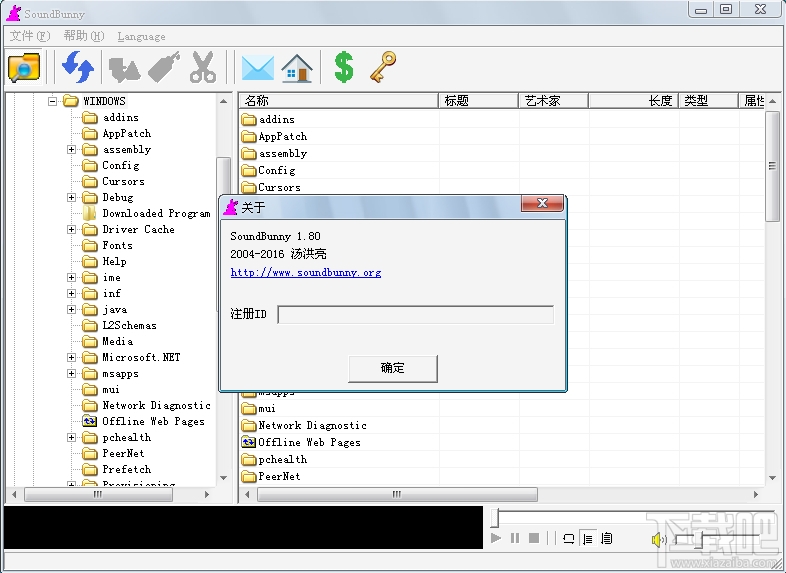Toggle the repeat single track mode
The height and width of the screenshot is (573, 786).
(x=568, y=539)
